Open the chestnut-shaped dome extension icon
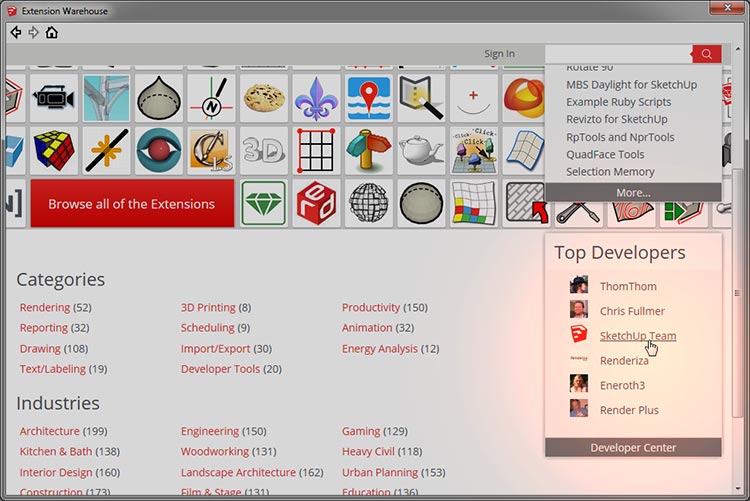This screenshot has width=750, height=501. [x=159, y=98]
